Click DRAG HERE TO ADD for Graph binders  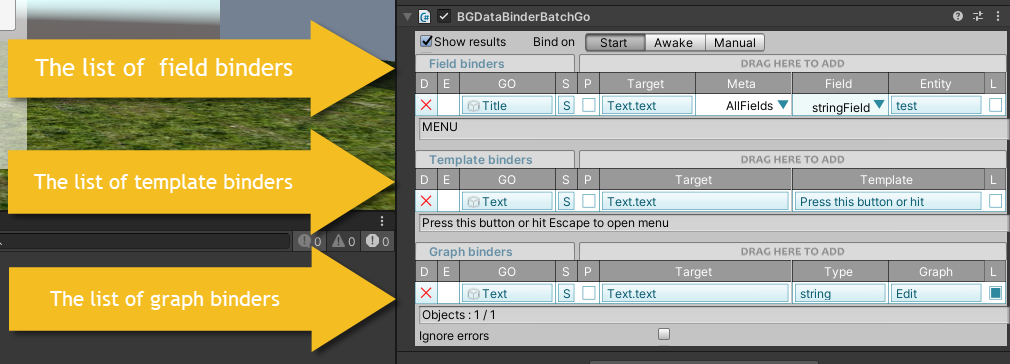[x=792, y=251]
